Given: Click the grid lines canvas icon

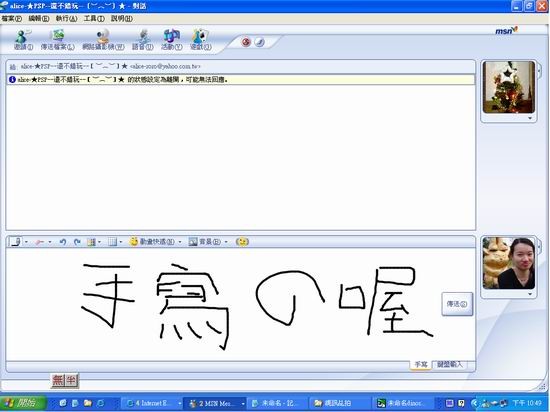Looking at the screenshot, I should [112, 242].
